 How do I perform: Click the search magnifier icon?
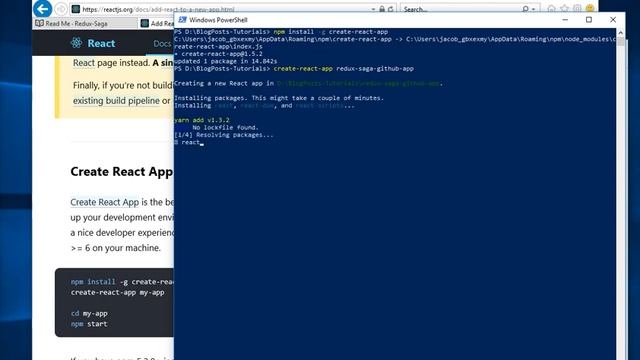tap(525, 9)
